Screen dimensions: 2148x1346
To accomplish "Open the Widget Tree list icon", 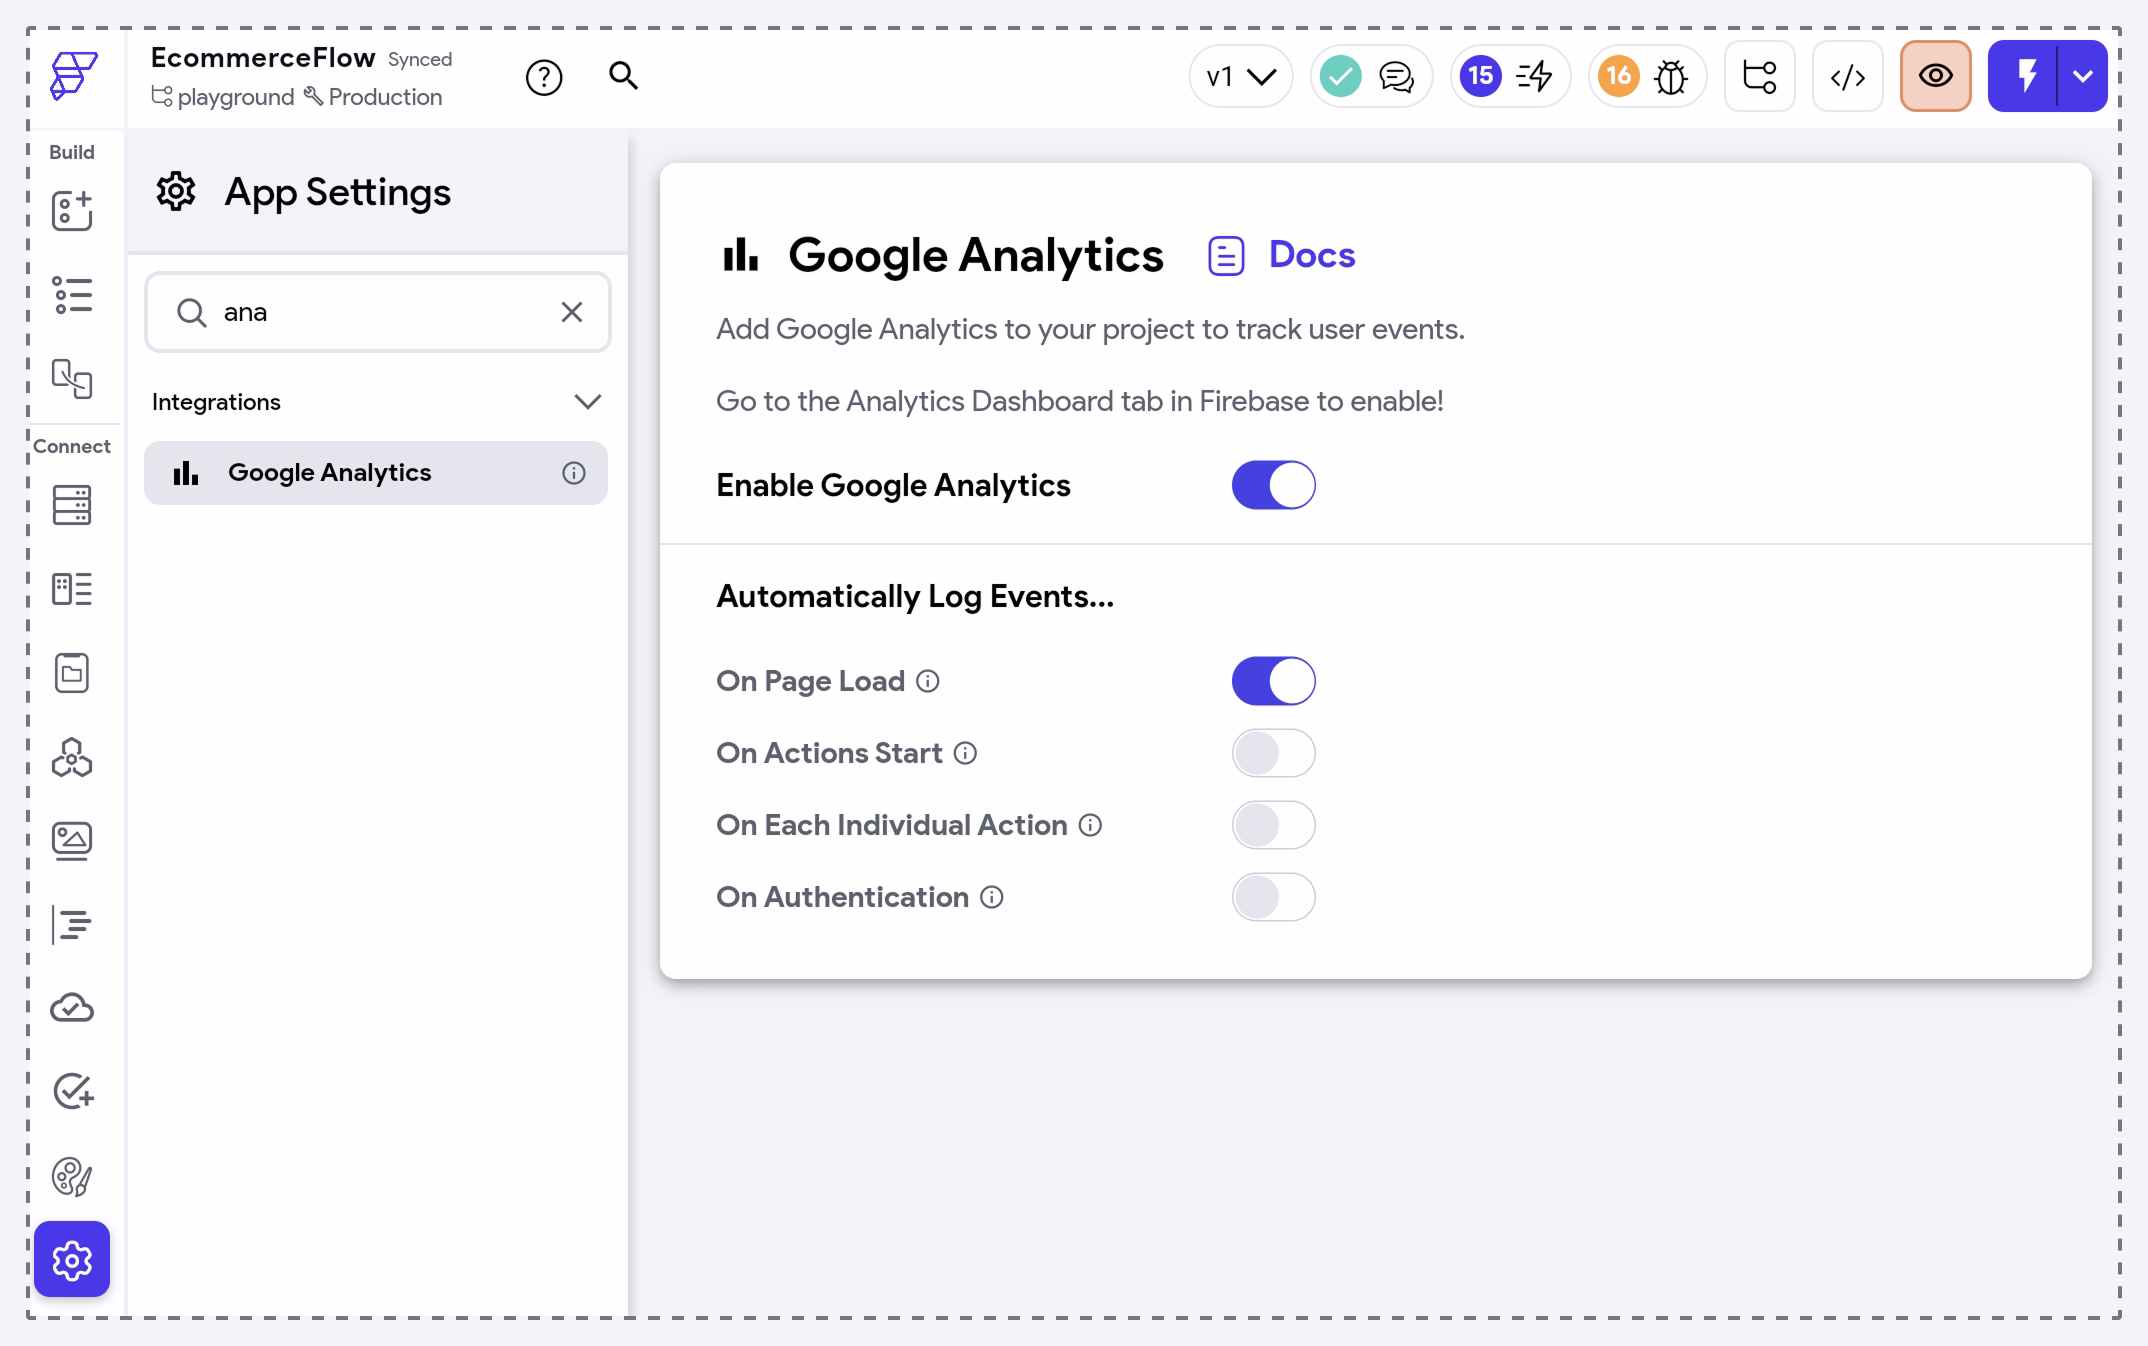I will [72, 295].
